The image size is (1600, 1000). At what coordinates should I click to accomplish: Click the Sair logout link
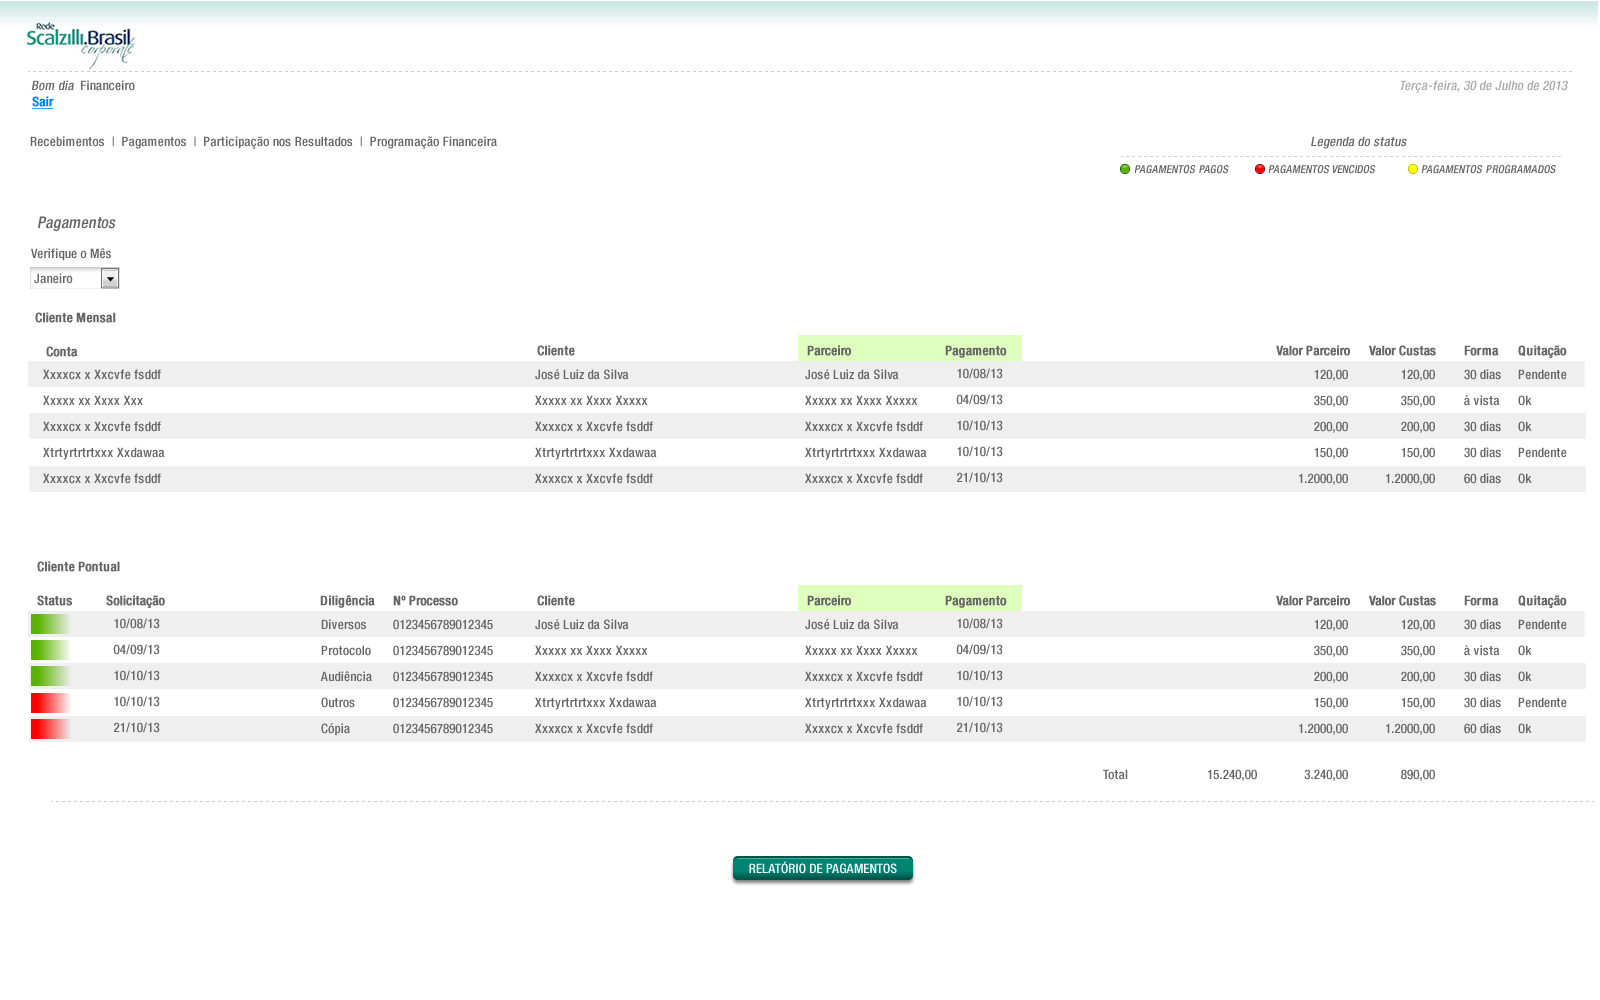(42, 102)
